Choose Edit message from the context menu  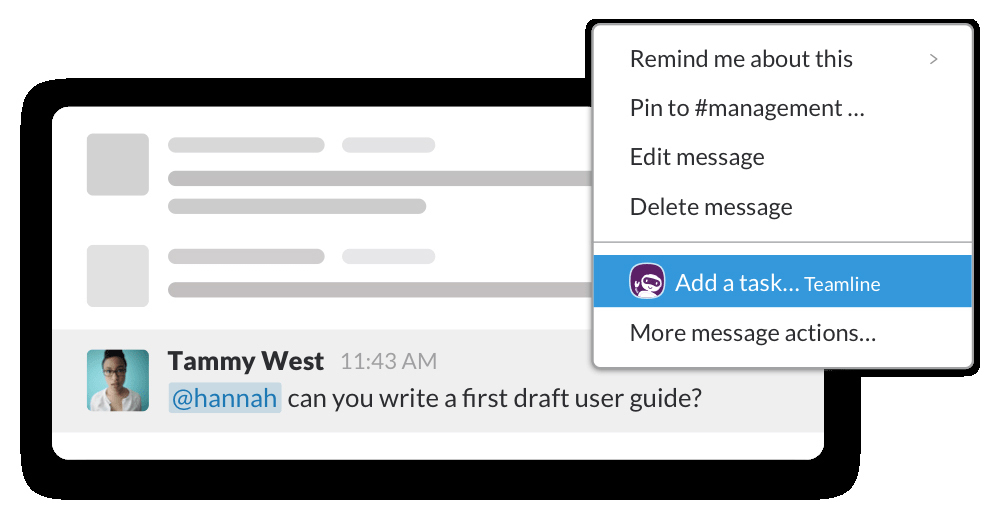[x=697, y=157]
